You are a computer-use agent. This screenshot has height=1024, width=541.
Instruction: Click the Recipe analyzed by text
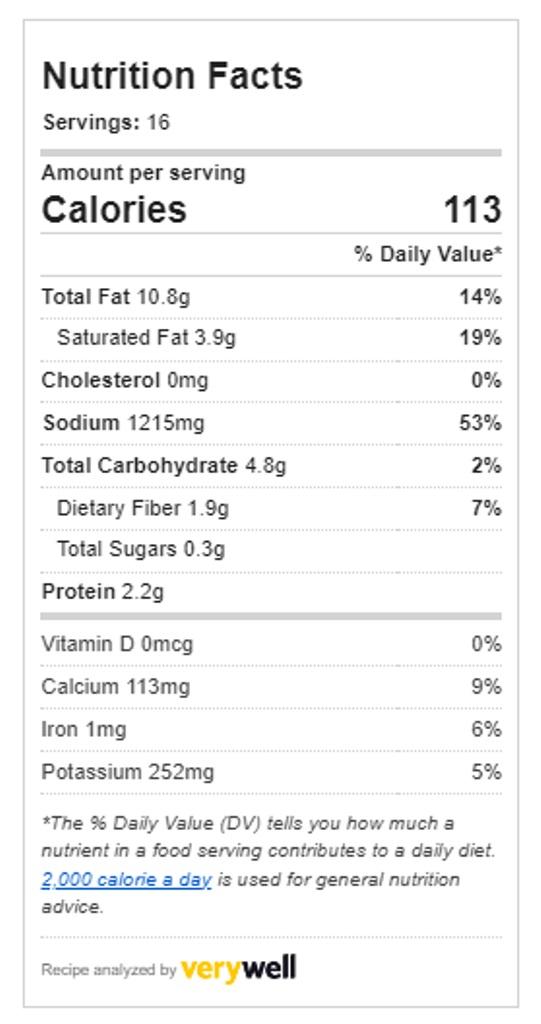click(108, 970)
